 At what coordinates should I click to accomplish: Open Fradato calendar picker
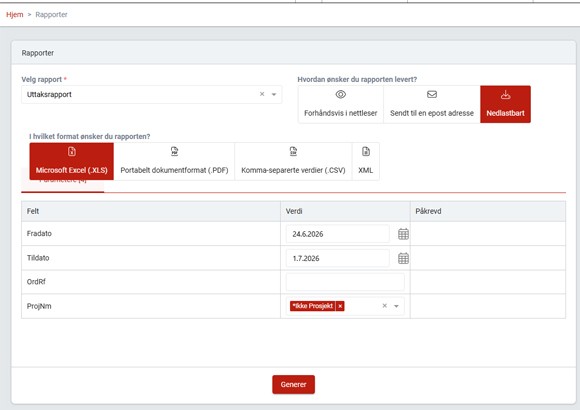(x=403, y=234)
